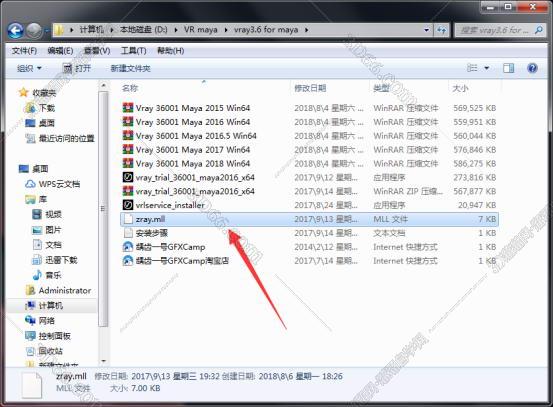Open the recent pages dropdown next to Forward
The width and height of the screenshot is (553, 407).
tap(47, 31)
